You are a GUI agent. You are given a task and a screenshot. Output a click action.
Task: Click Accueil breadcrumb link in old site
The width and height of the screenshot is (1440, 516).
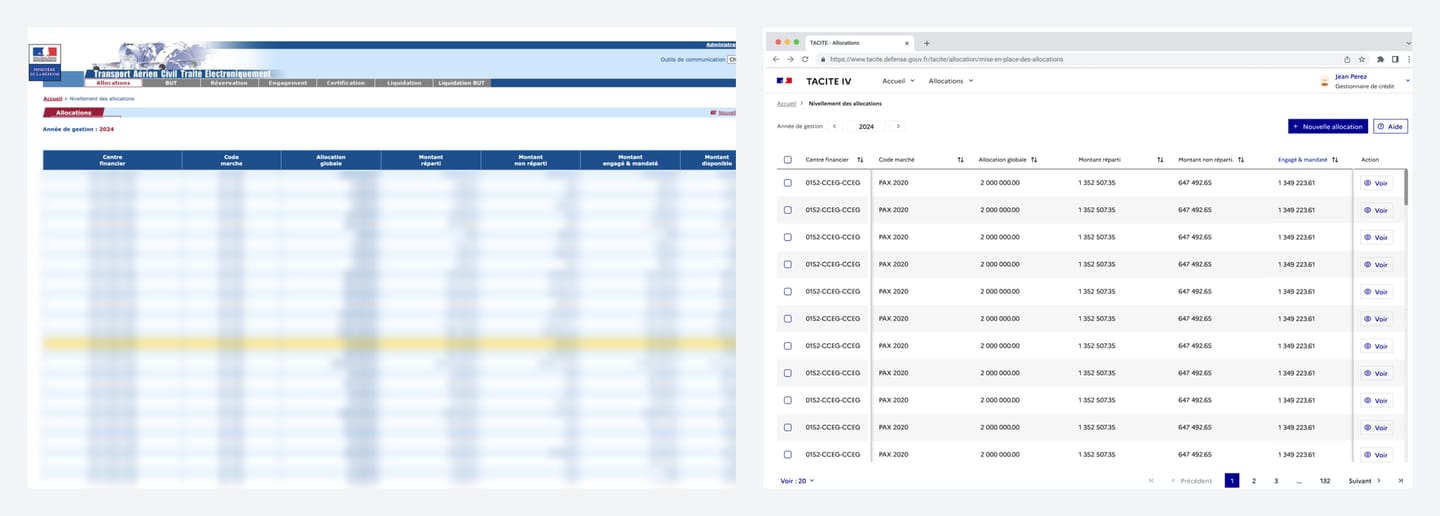(52, 99)
